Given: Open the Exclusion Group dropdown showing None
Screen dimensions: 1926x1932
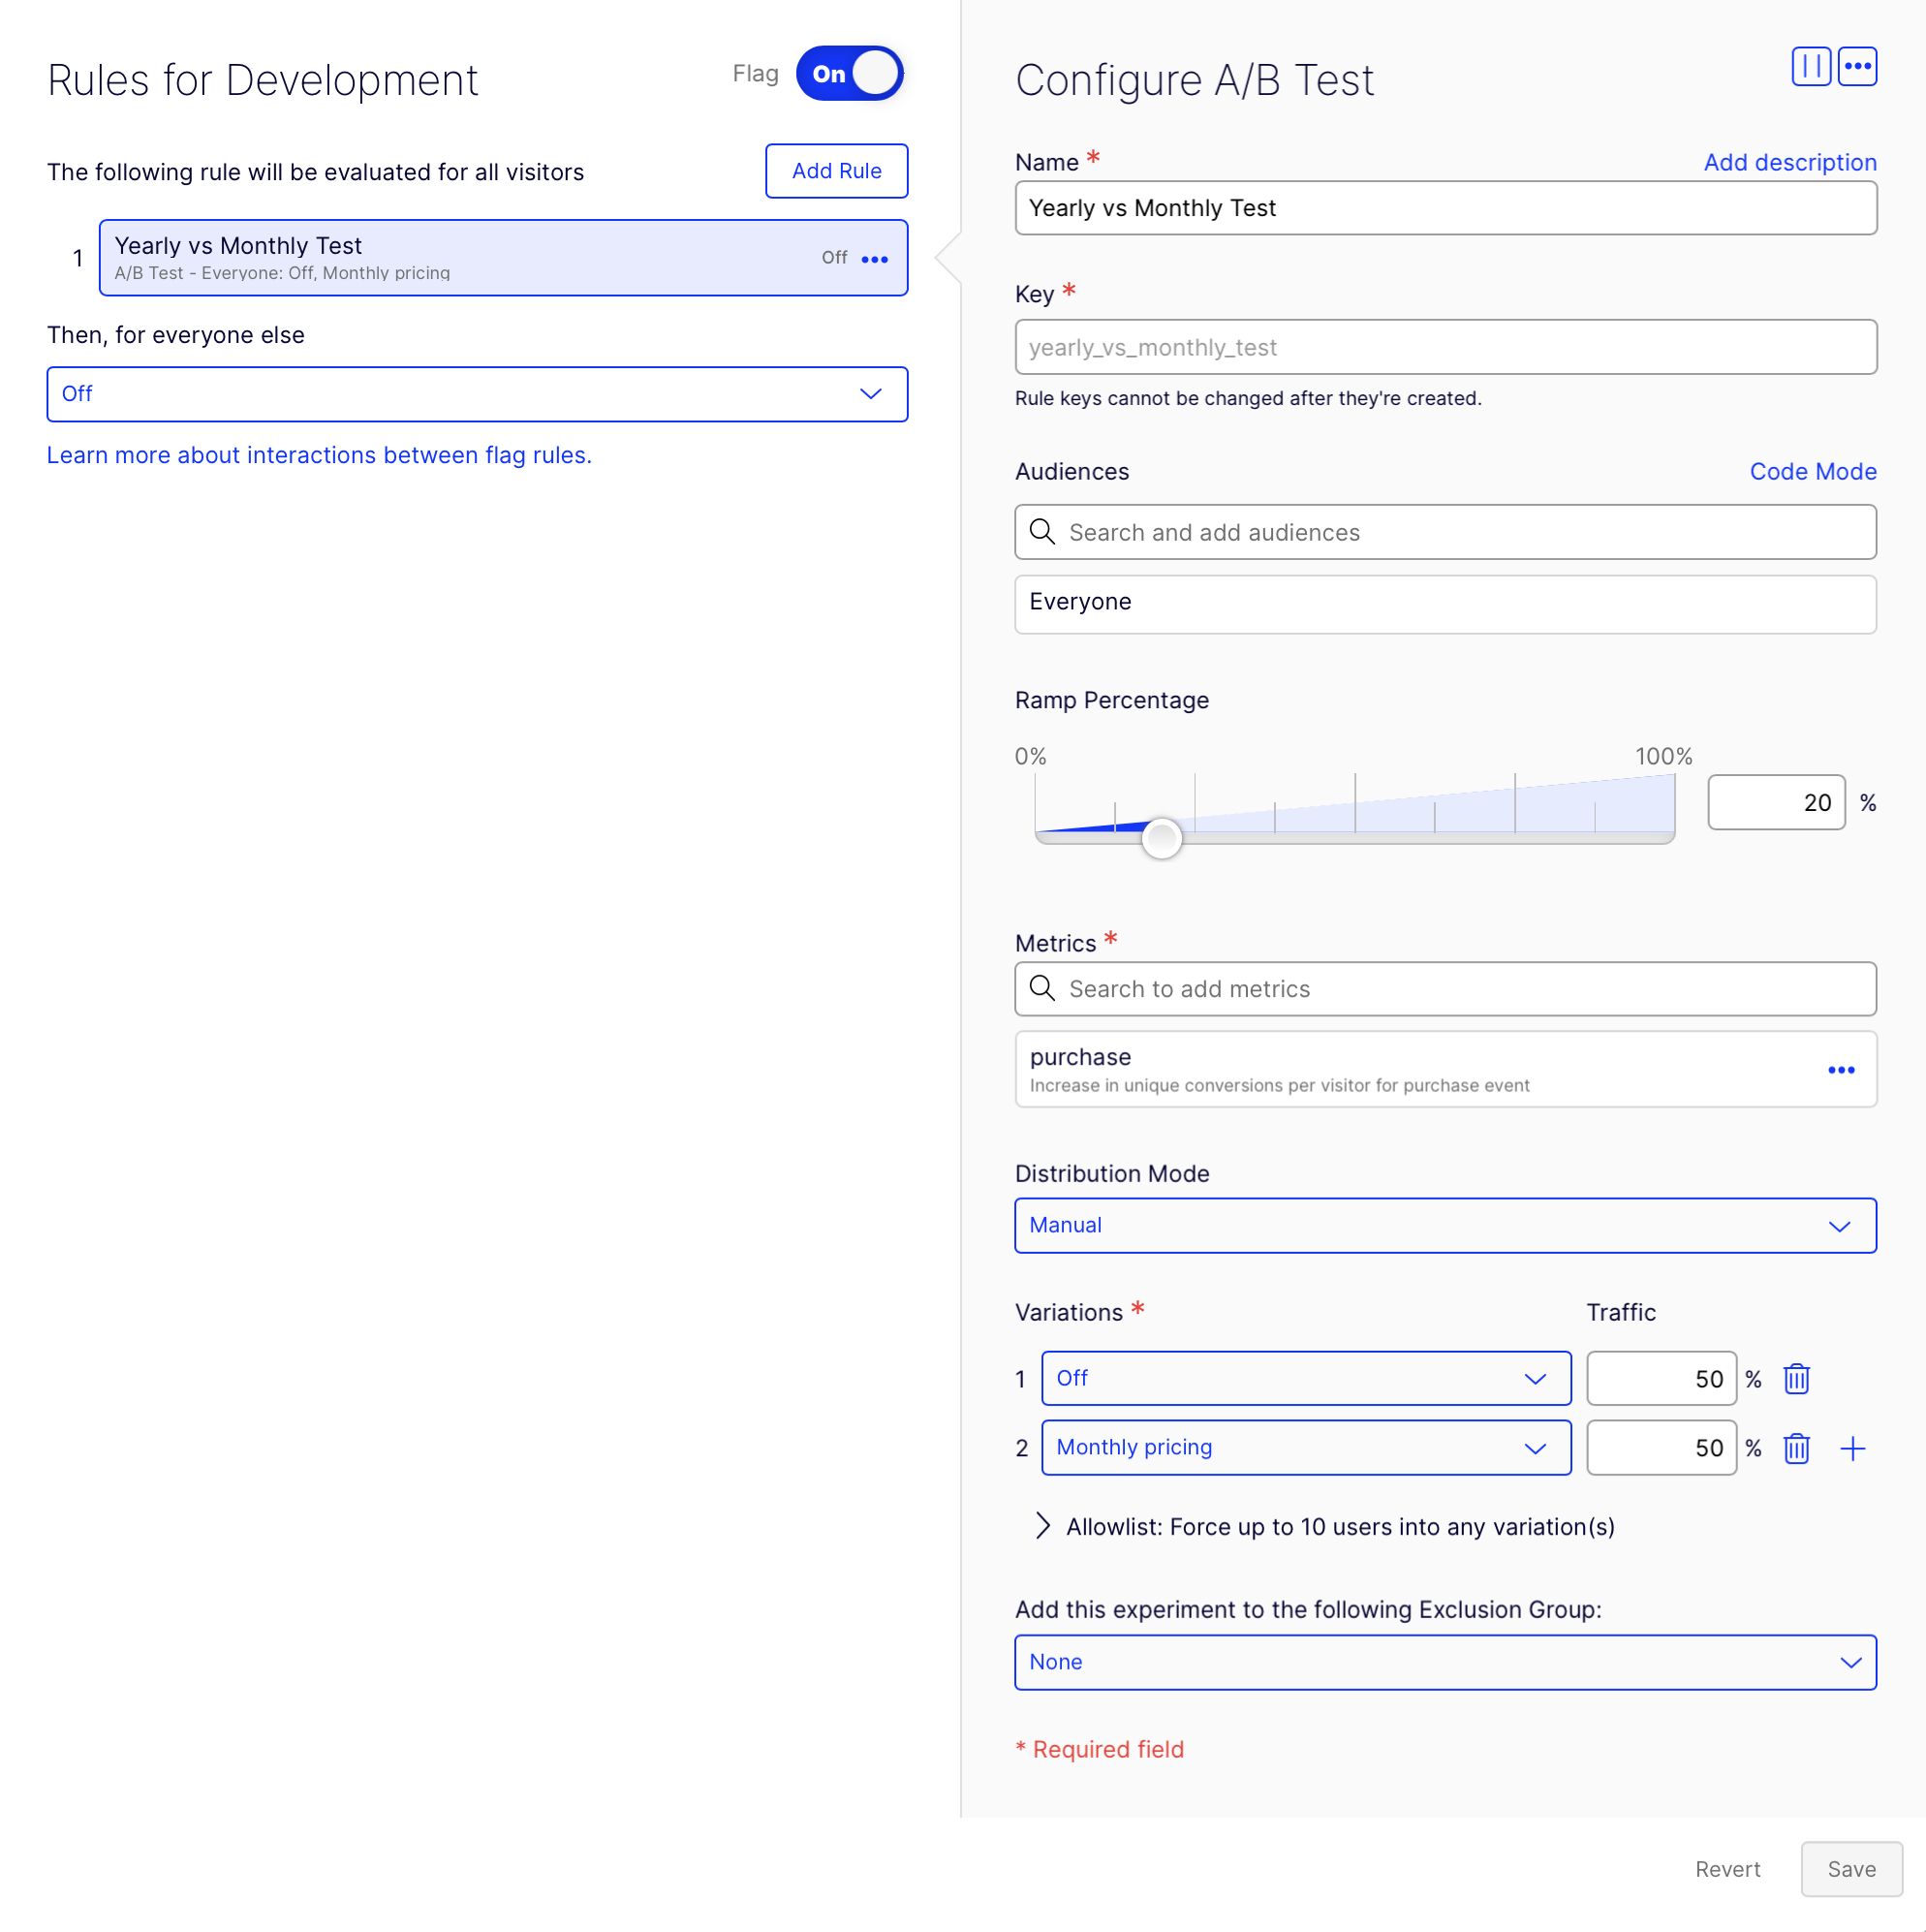Looking at the screenshot, I should tap(1445, 1662).
